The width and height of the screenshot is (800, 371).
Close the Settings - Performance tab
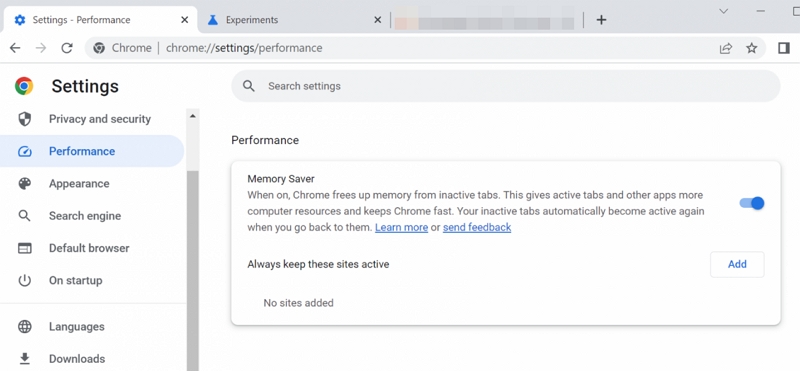[x=185, y=20]
